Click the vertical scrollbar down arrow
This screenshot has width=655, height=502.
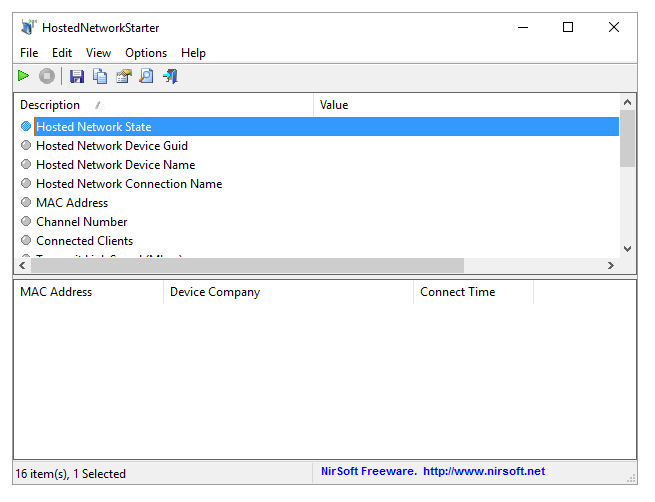click(627, 249)
